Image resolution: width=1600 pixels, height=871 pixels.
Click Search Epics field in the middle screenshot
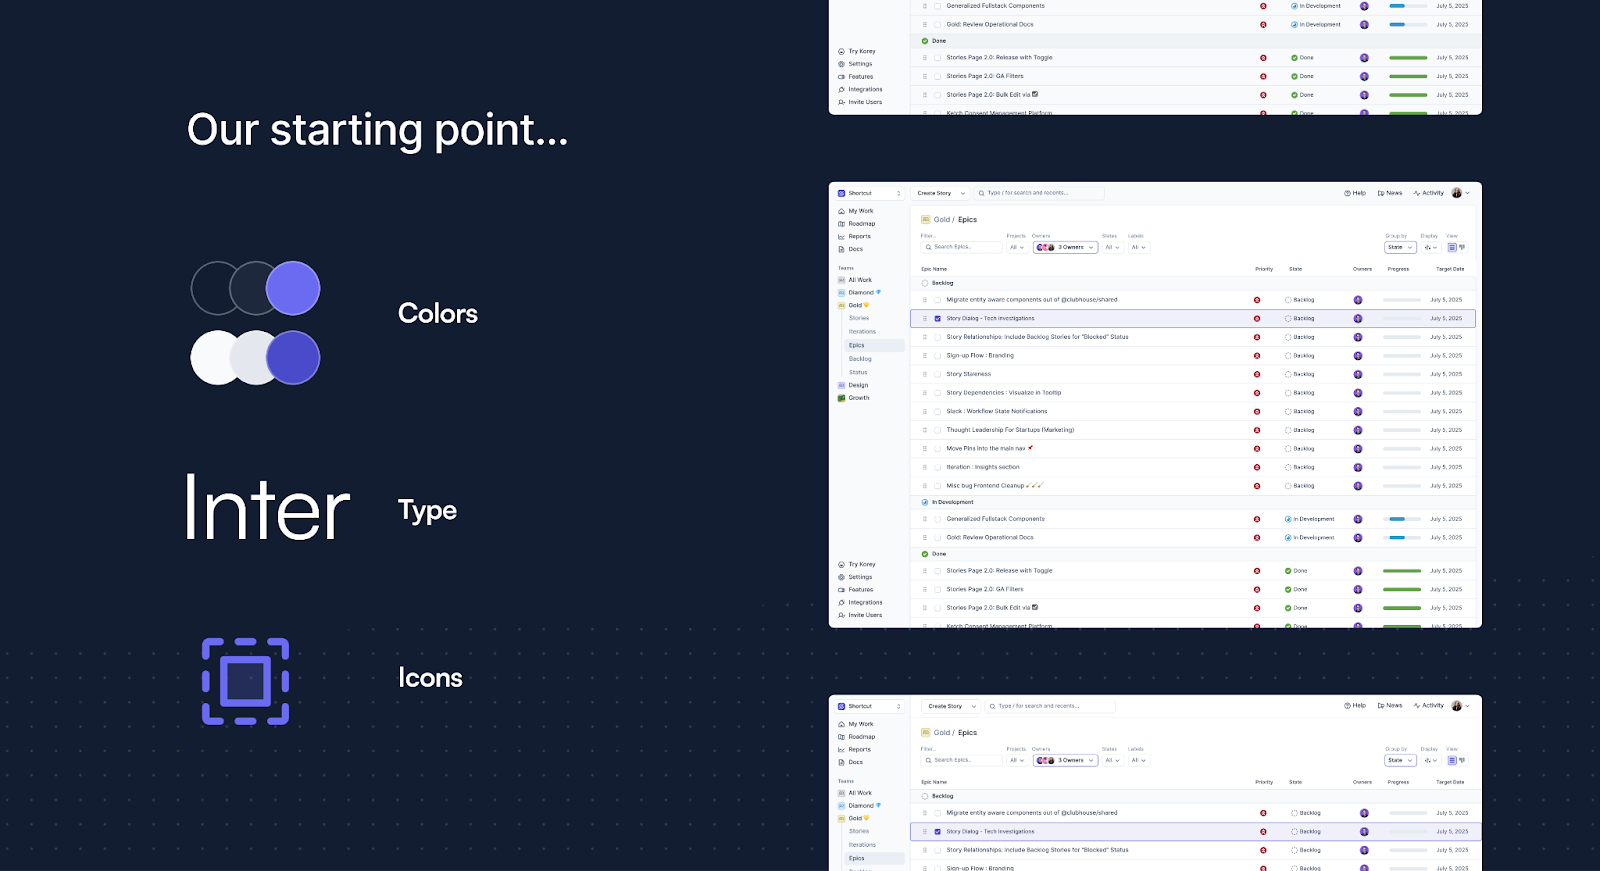pyautogui.click(x=961, y=247)
